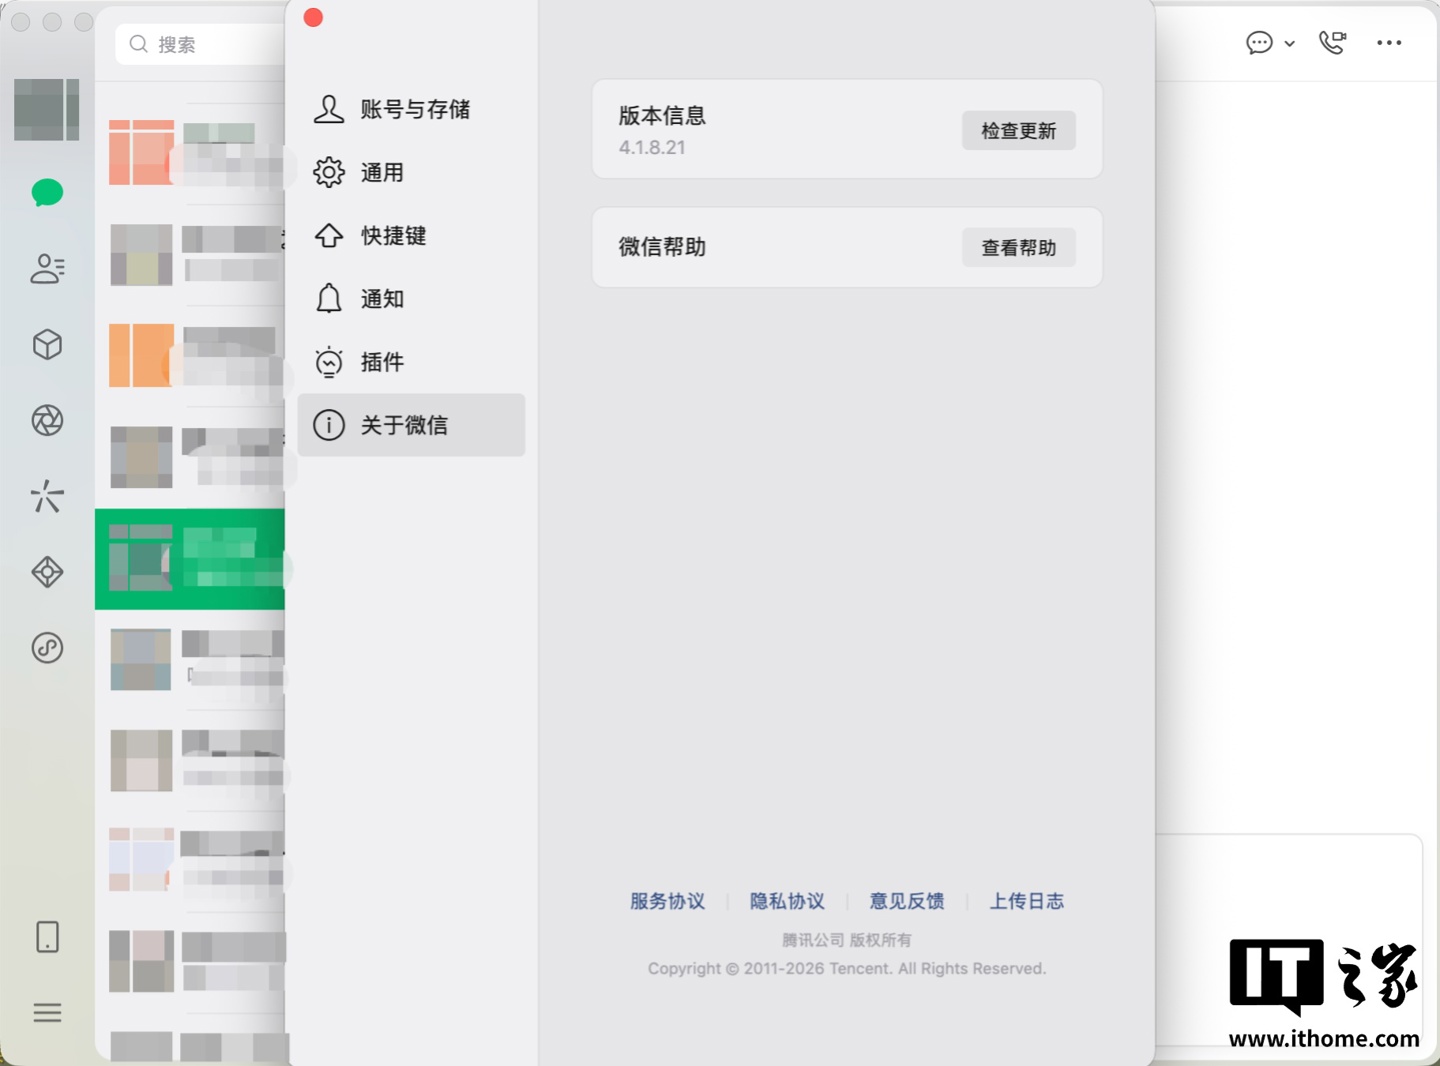Click the Copyright 2011-2026 Tencent line
Image resolution: width=1440 pixels, height=1066 pixels.
(846, 968)
